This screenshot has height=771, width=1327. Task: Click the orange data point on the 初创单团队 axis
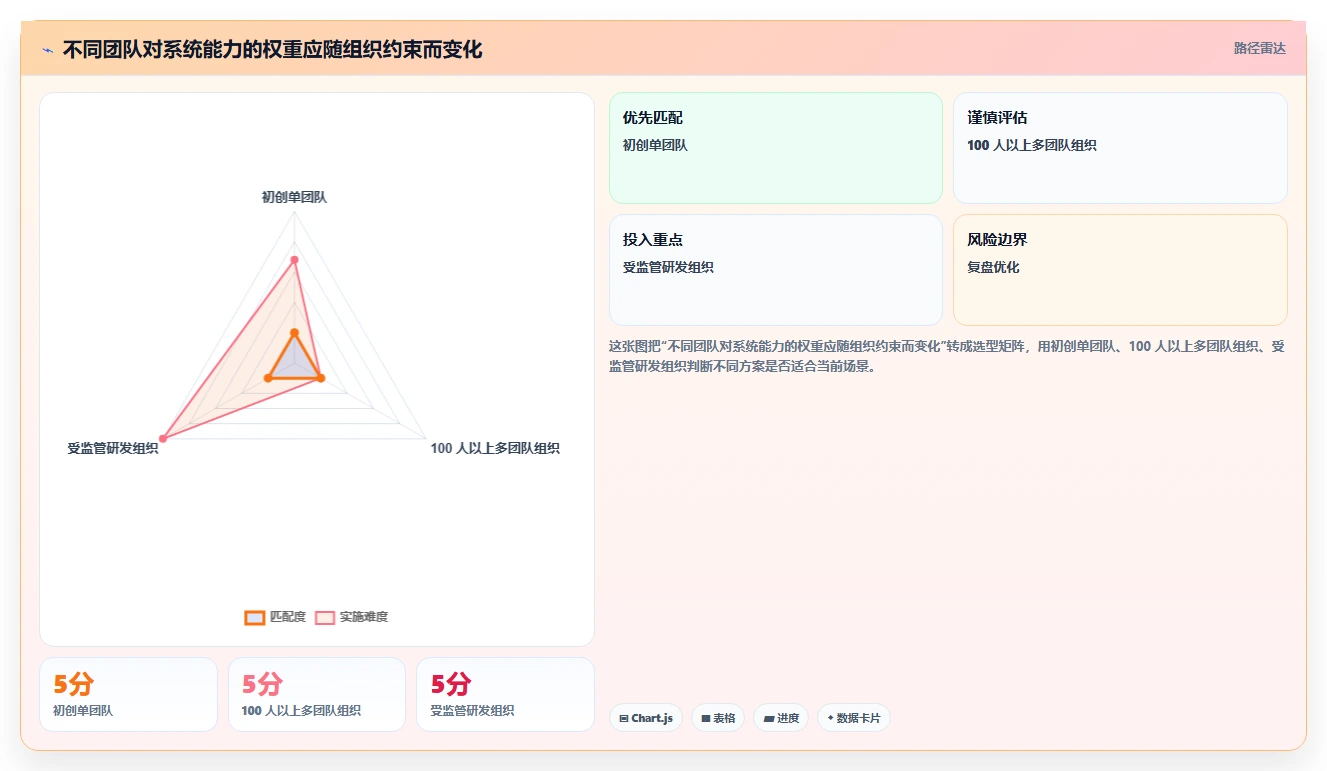click(294, 332)
